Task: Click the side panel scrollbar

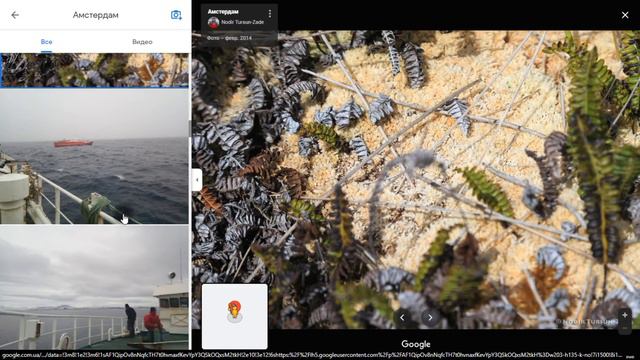Action: [x=190, y=129]
